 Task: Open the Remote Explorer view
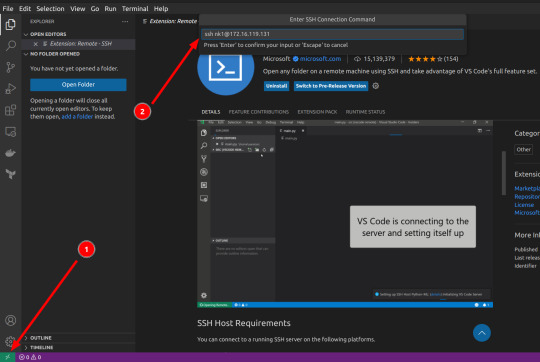tap(10, 132)
